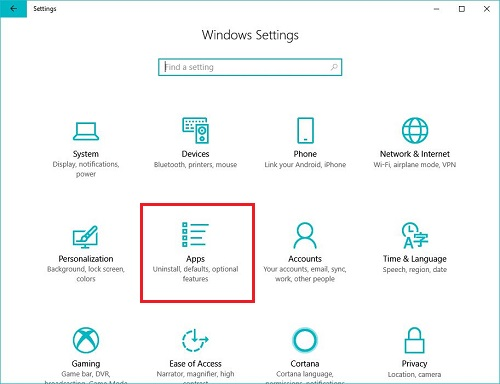Go back with the arrow button

click(x=13, y=9)
